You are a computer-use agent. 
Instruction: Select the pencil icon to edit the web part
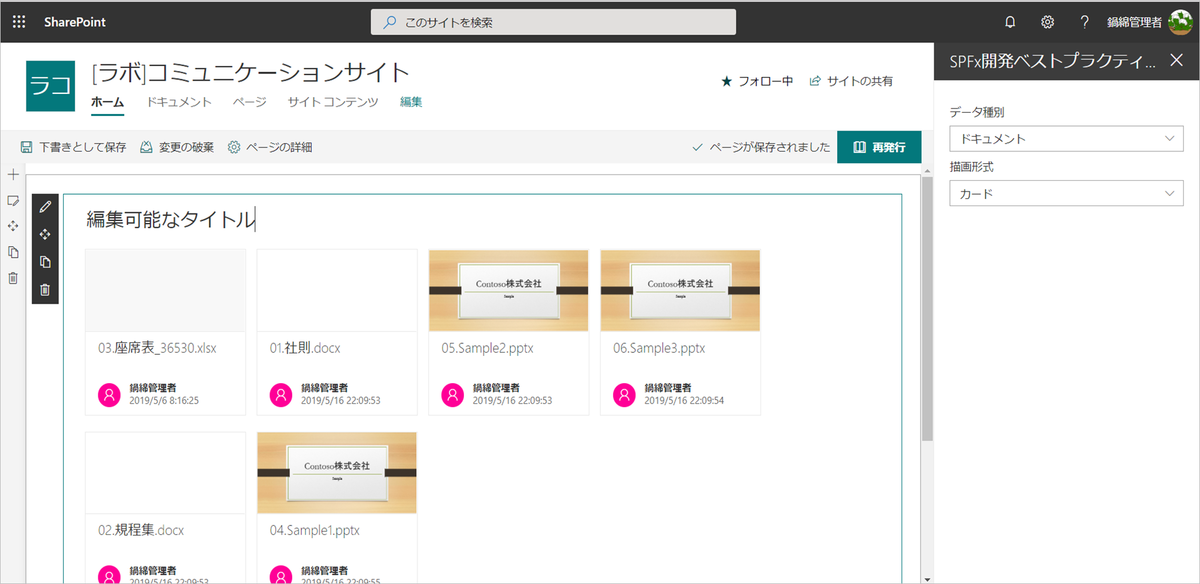(x=45, y=207)
